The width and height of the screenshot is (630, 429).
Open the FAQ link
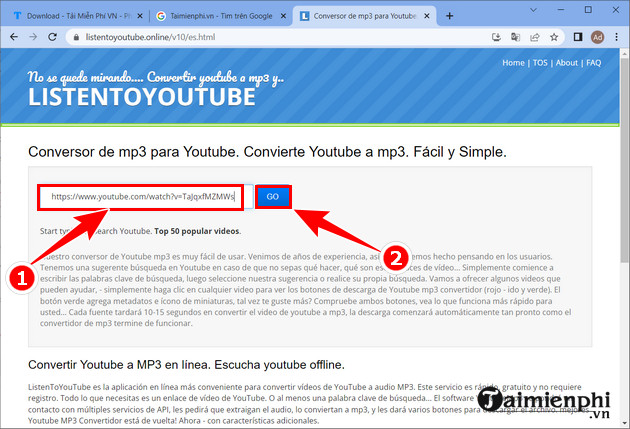593,63
